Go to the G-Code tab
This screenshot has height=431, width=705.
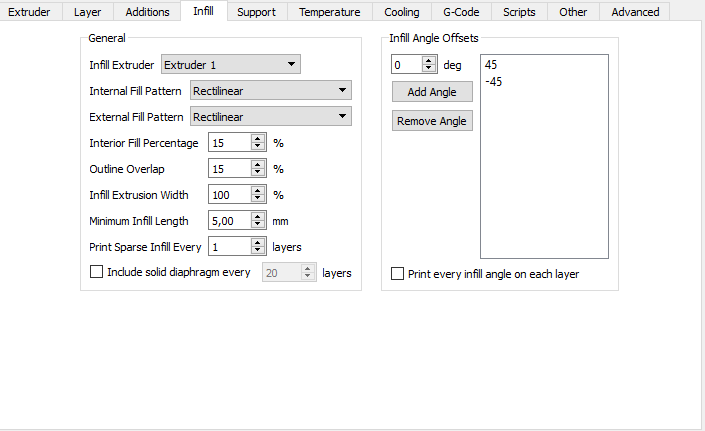460,12
